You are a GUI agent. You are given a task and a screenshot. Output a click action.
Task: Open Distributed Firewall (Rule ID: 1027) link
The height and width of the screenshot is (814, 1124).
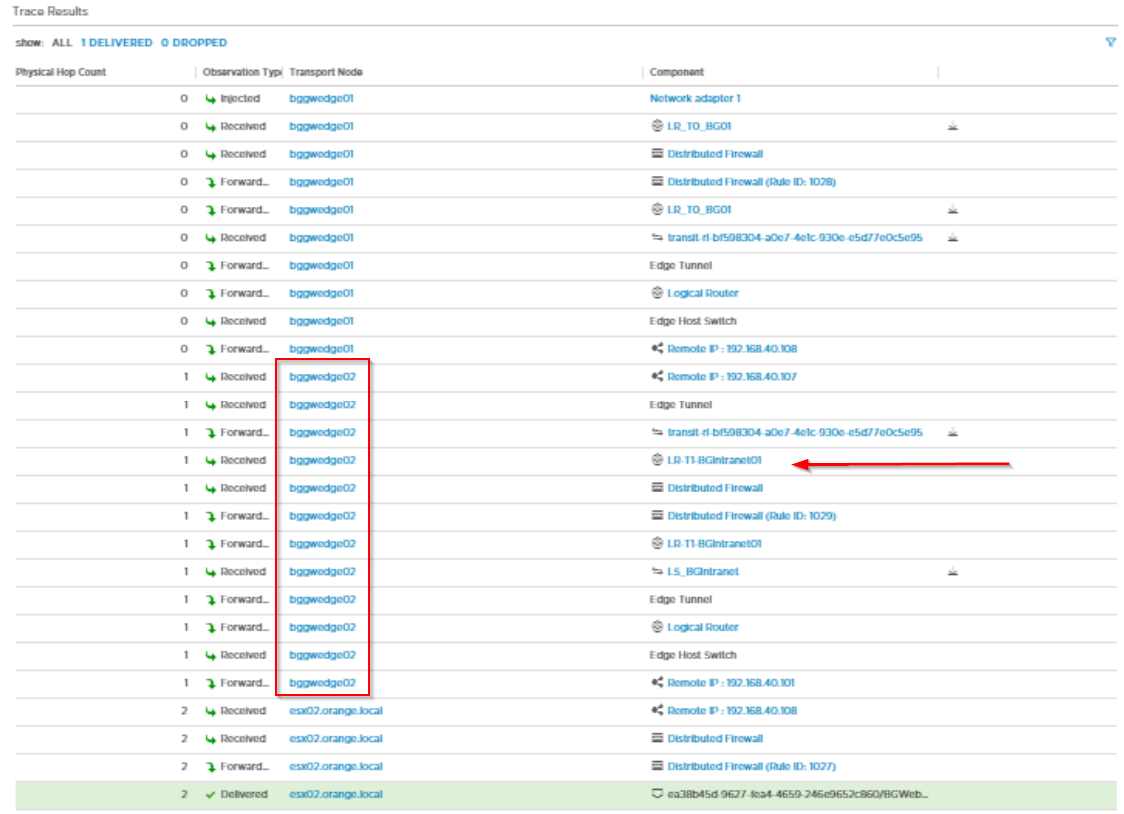(755, 766)
